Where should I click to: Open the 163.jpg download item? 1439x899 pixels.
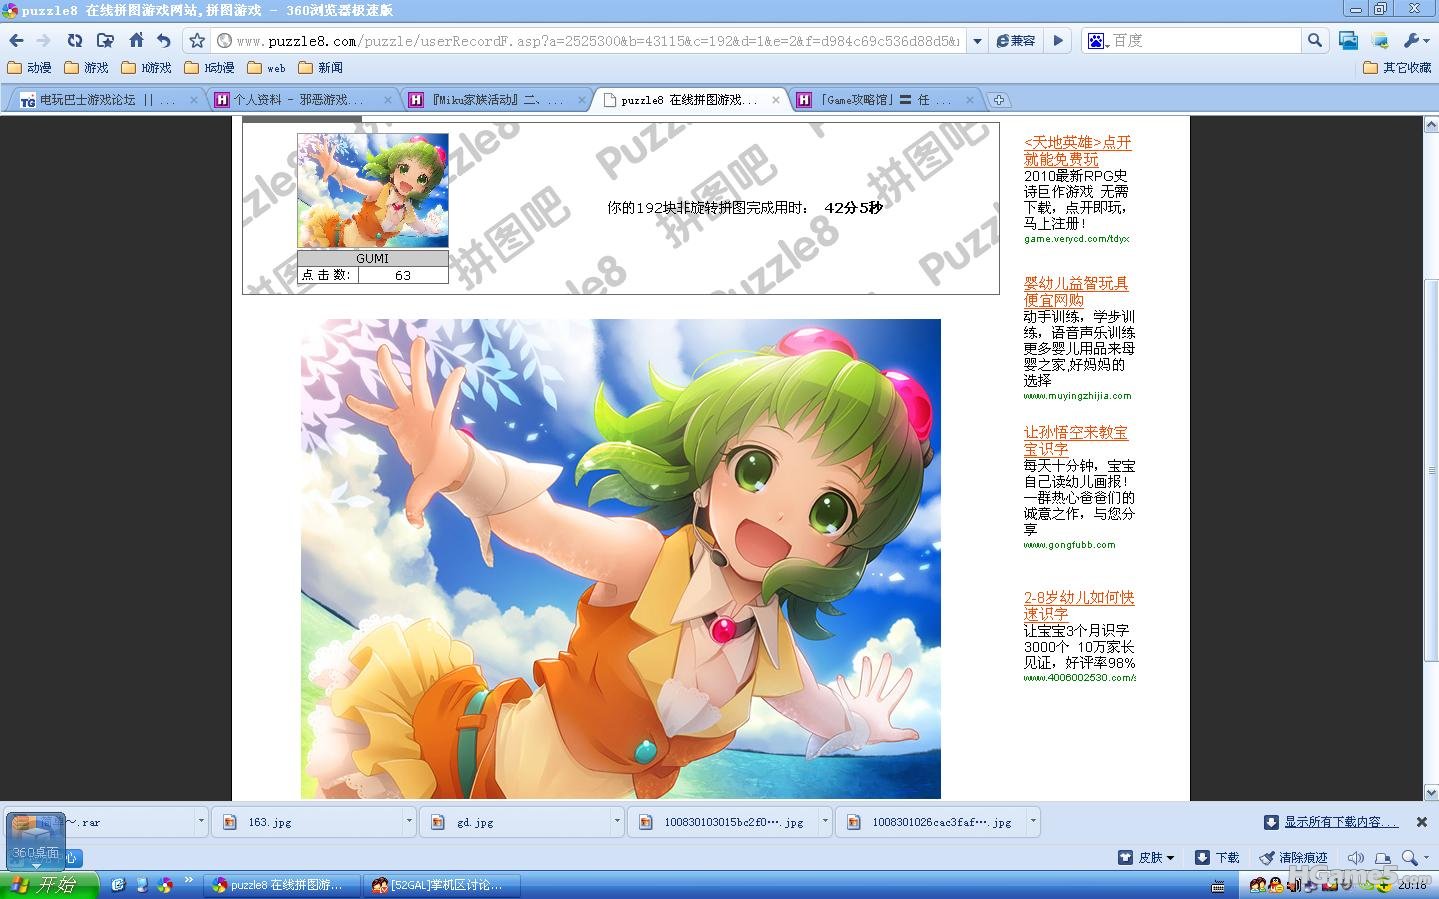coord(305,822)
